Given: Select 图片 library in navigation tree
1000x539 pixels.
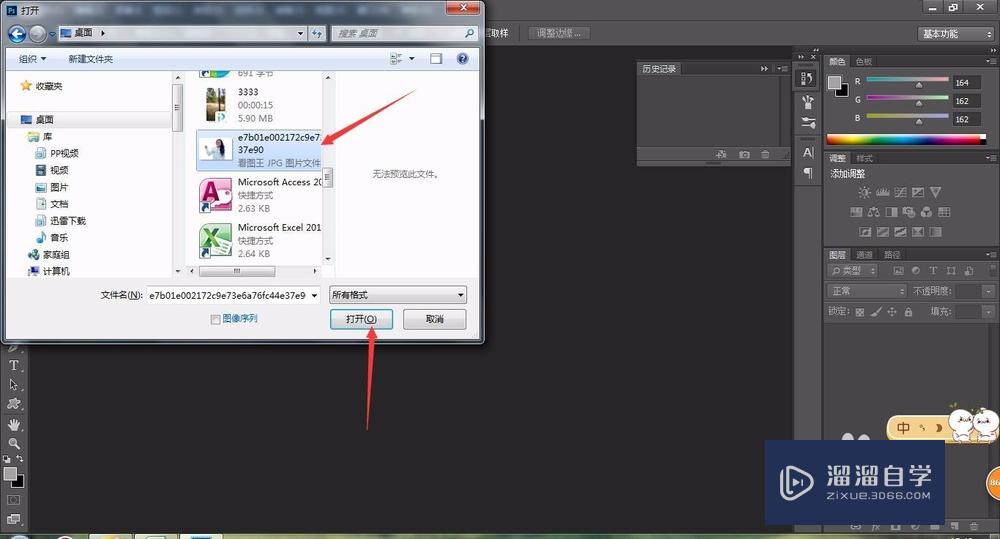Looking at the screenshot, I should [52, 187].
